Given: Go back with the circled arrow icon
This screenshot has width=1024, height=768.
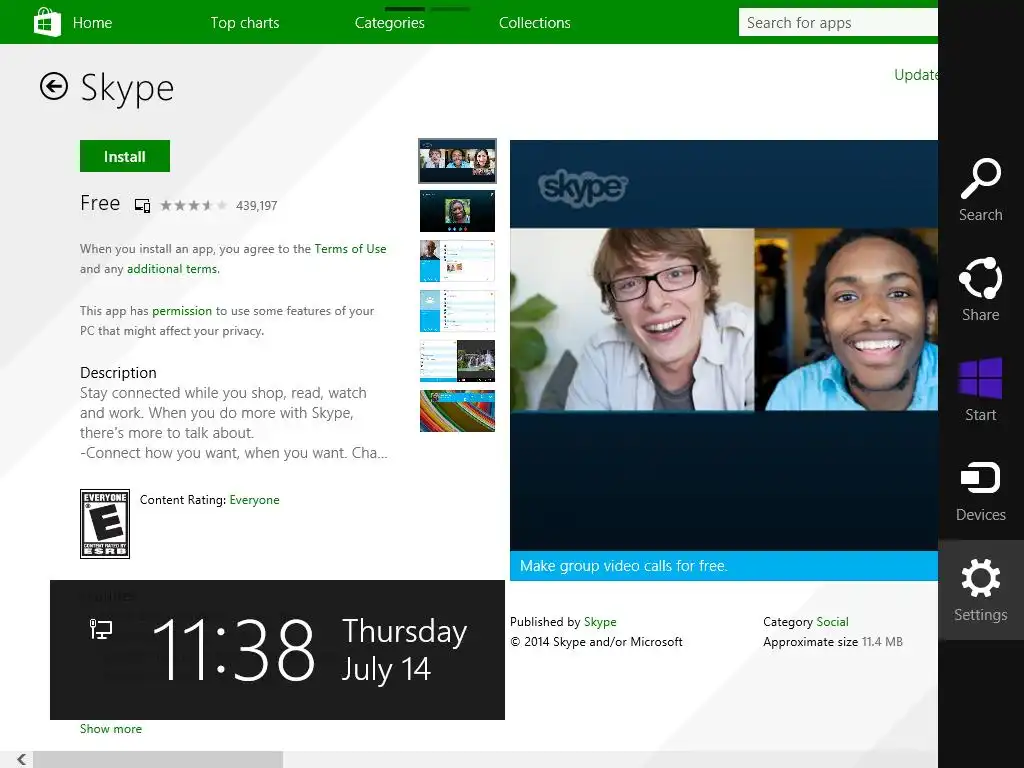Looking at the screenshot, I should pos(54,86).
